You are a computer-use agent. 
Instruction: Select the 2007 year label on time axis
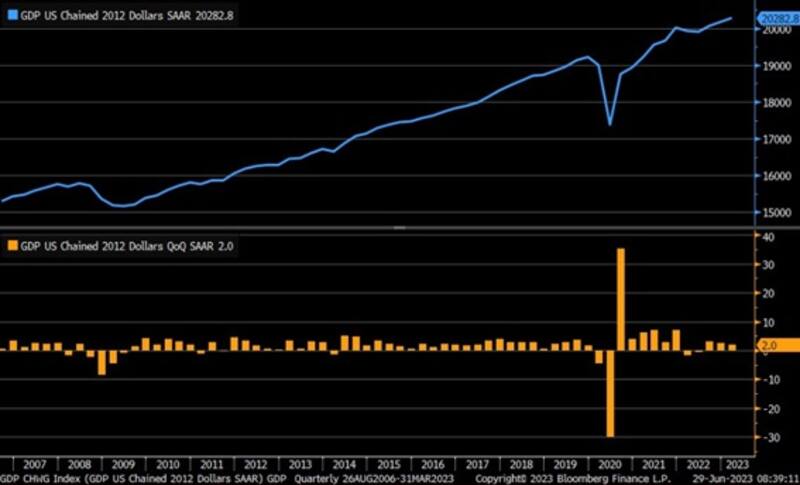click(x=33, y=464)
